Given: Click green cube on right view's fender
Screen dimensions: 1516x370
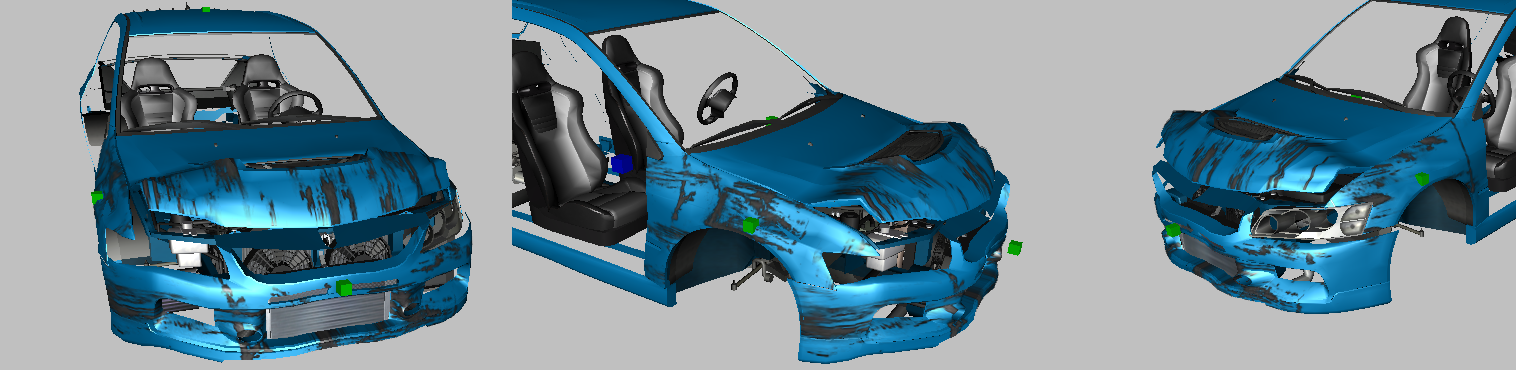Looking at the screenshot, I should (x=1422, y=178).
